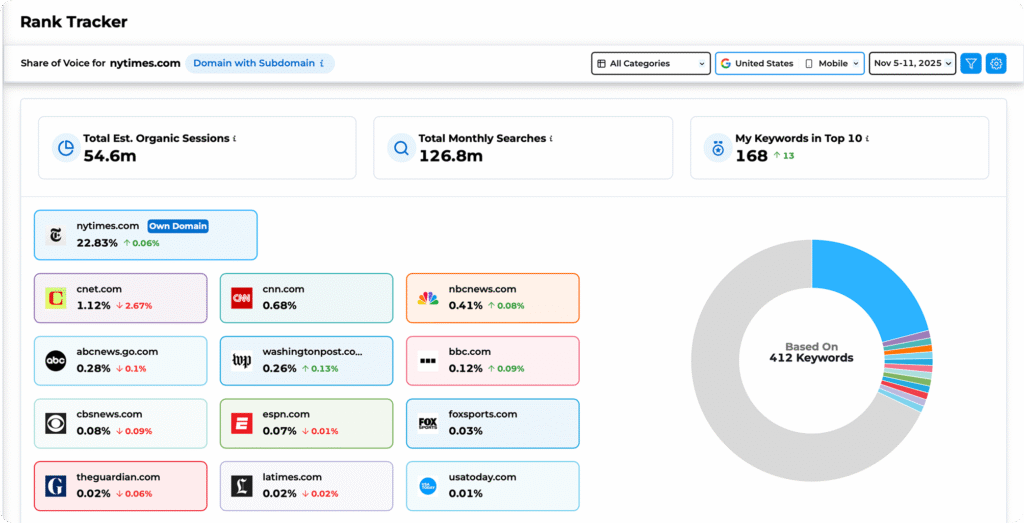Click the Fox Sports logo icon
Viewport: 1024px width, 523px height.
point(428,424)
